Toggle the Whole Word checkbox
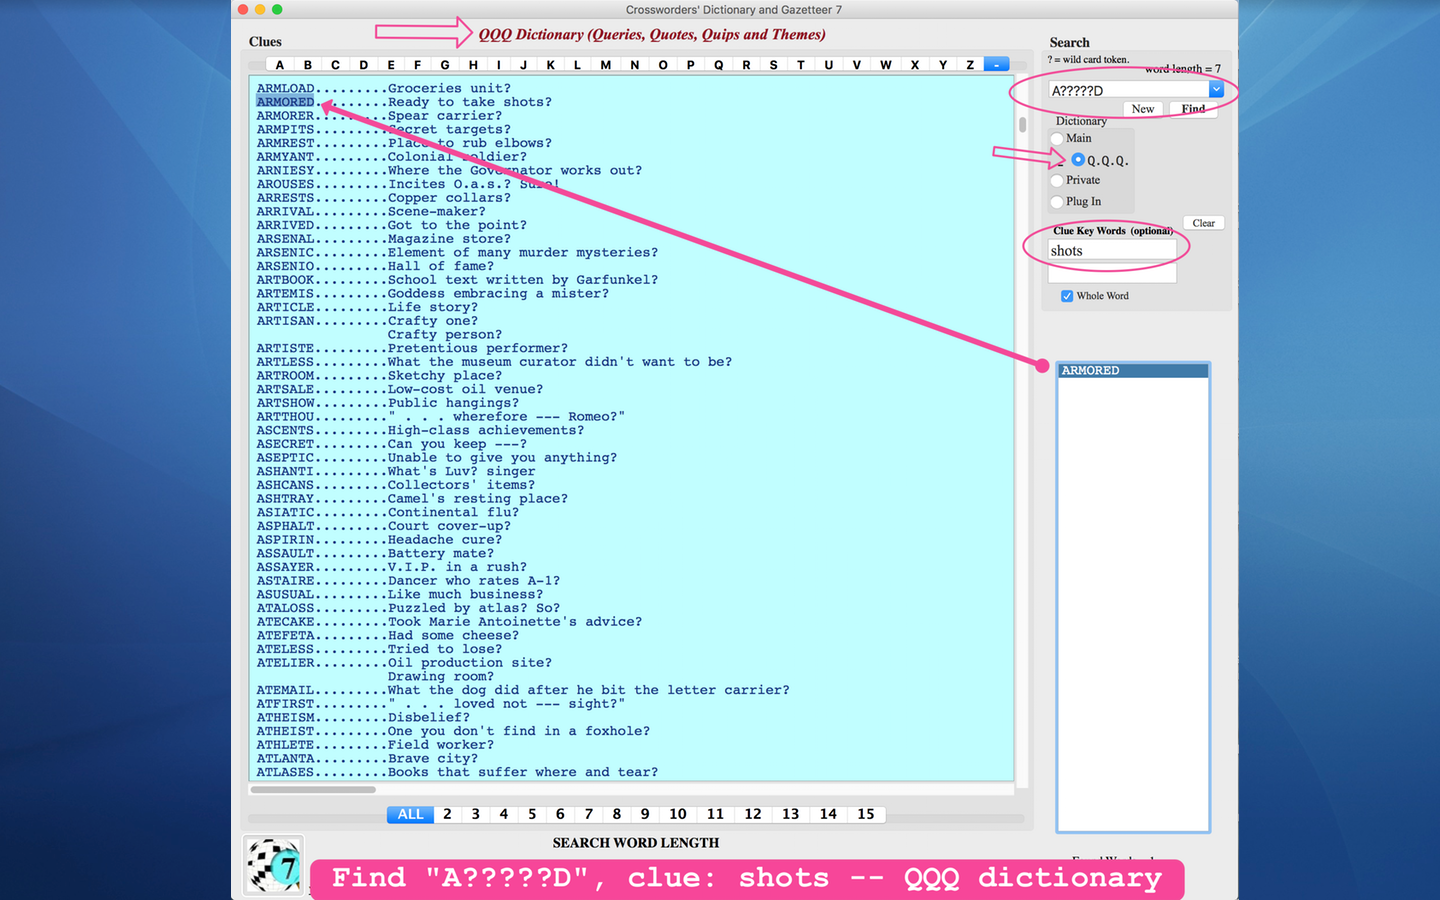 [x=1067, y=296]
